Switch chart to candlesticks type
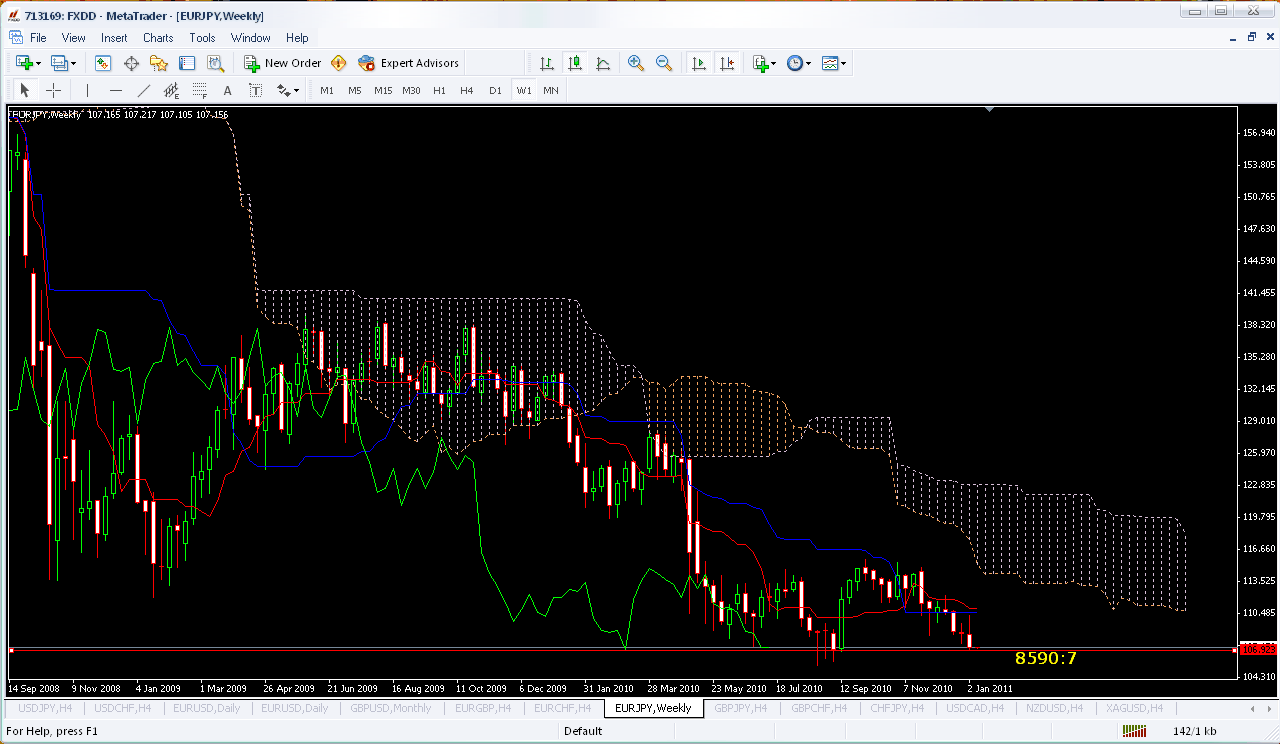 [575, 63]
